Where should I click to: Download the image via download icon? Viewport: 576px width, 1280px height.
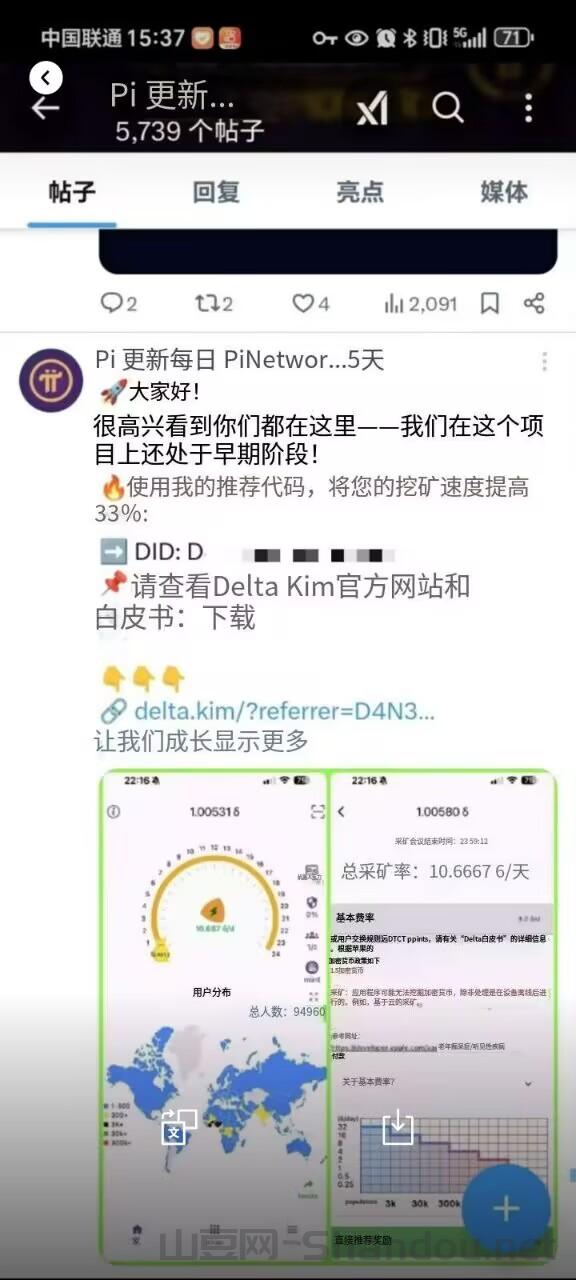coord(398,1126)
